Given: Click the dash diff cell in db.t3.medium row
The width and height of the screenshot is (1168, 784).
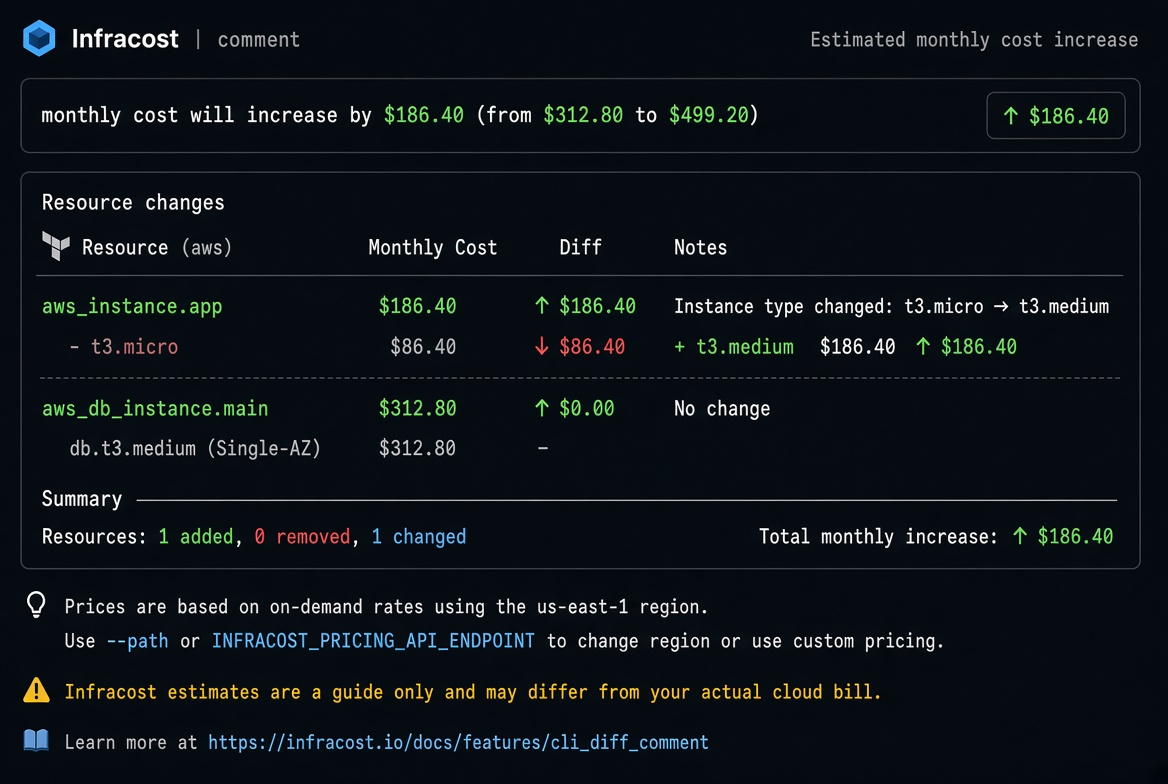Looking at the screenshot, I should coord(543,448).
